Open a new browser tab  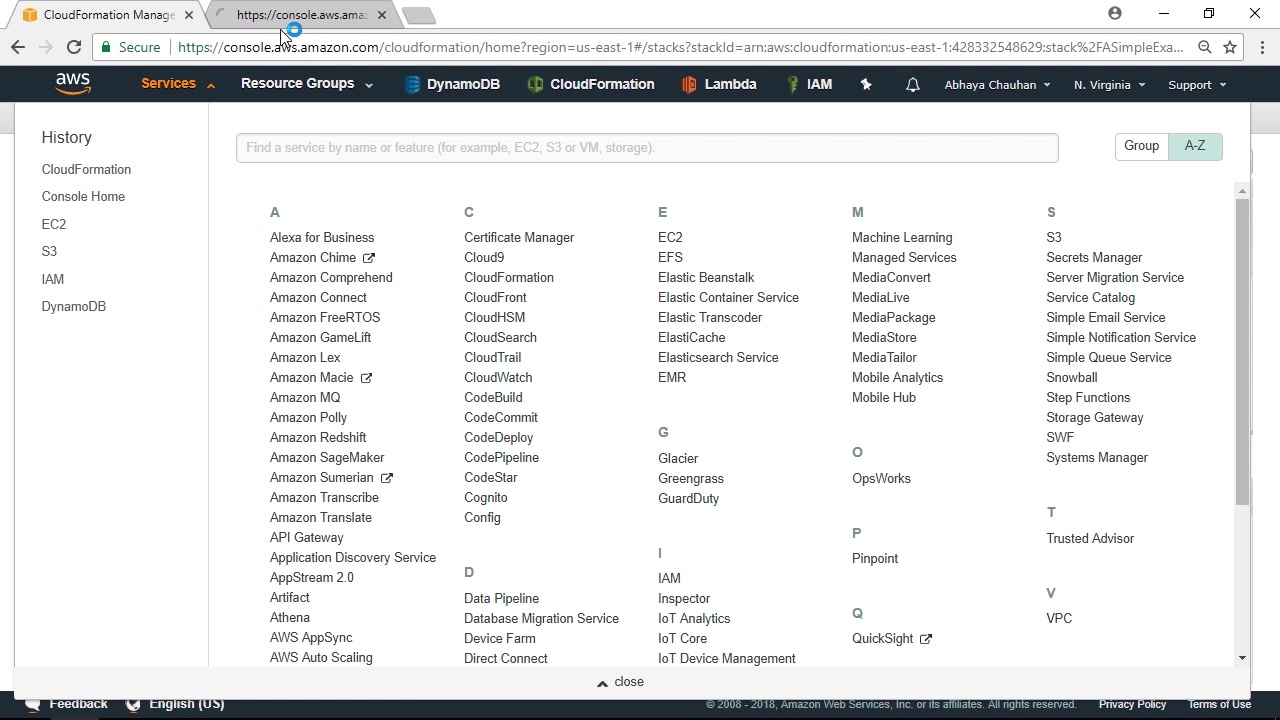point(419,15)
